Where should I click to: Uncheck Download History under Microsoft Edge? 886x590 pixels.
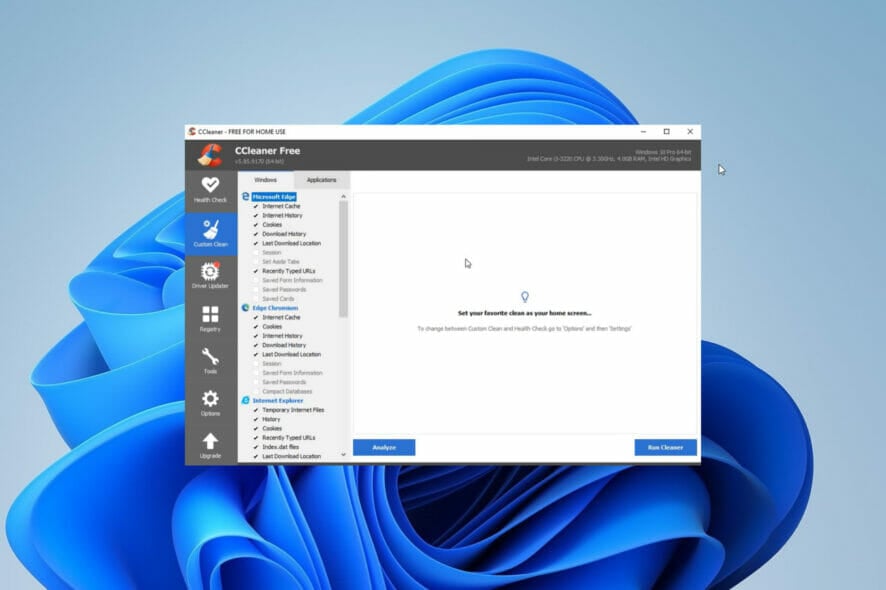(x=256, y=234)
